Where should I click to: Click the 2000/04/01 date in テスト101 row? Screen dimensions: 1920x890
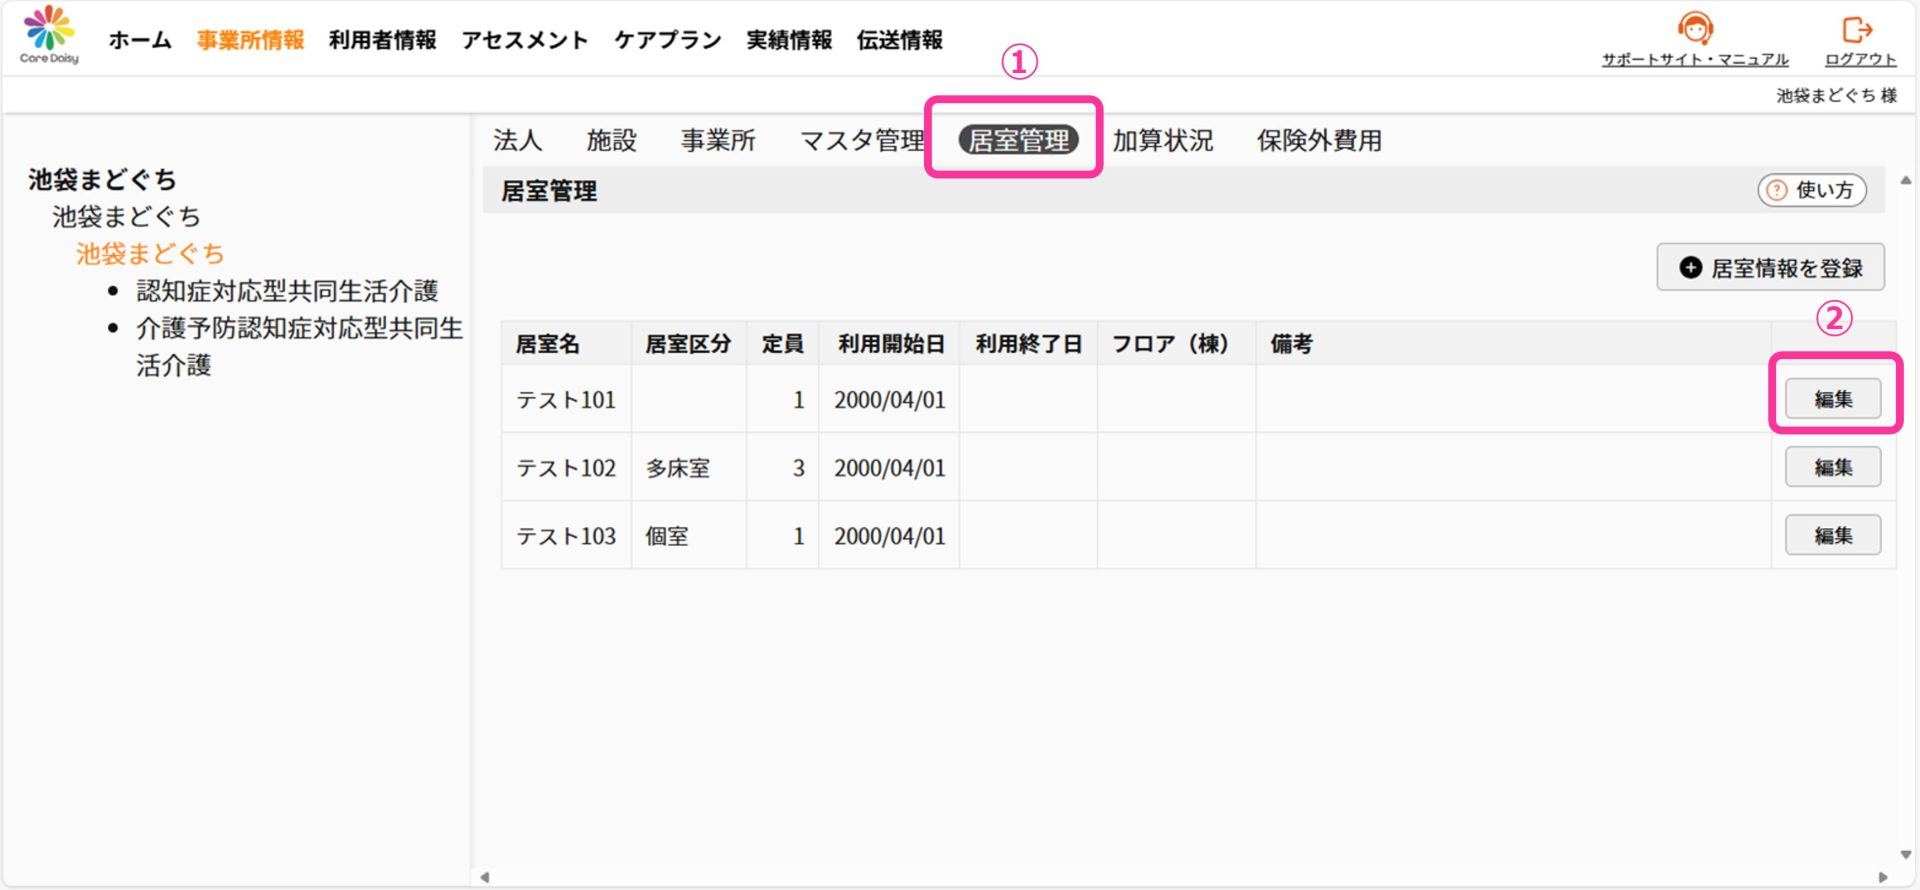click(x=890, y=400)
